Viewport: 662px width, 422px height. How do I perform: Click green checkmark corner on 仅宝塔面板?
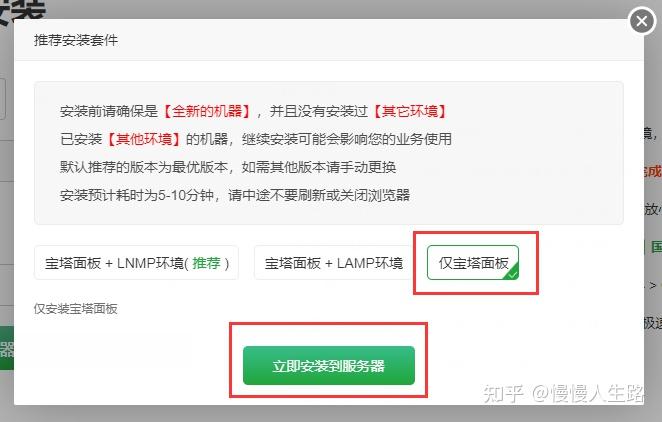pyautogui.click(x=512, y=274)
